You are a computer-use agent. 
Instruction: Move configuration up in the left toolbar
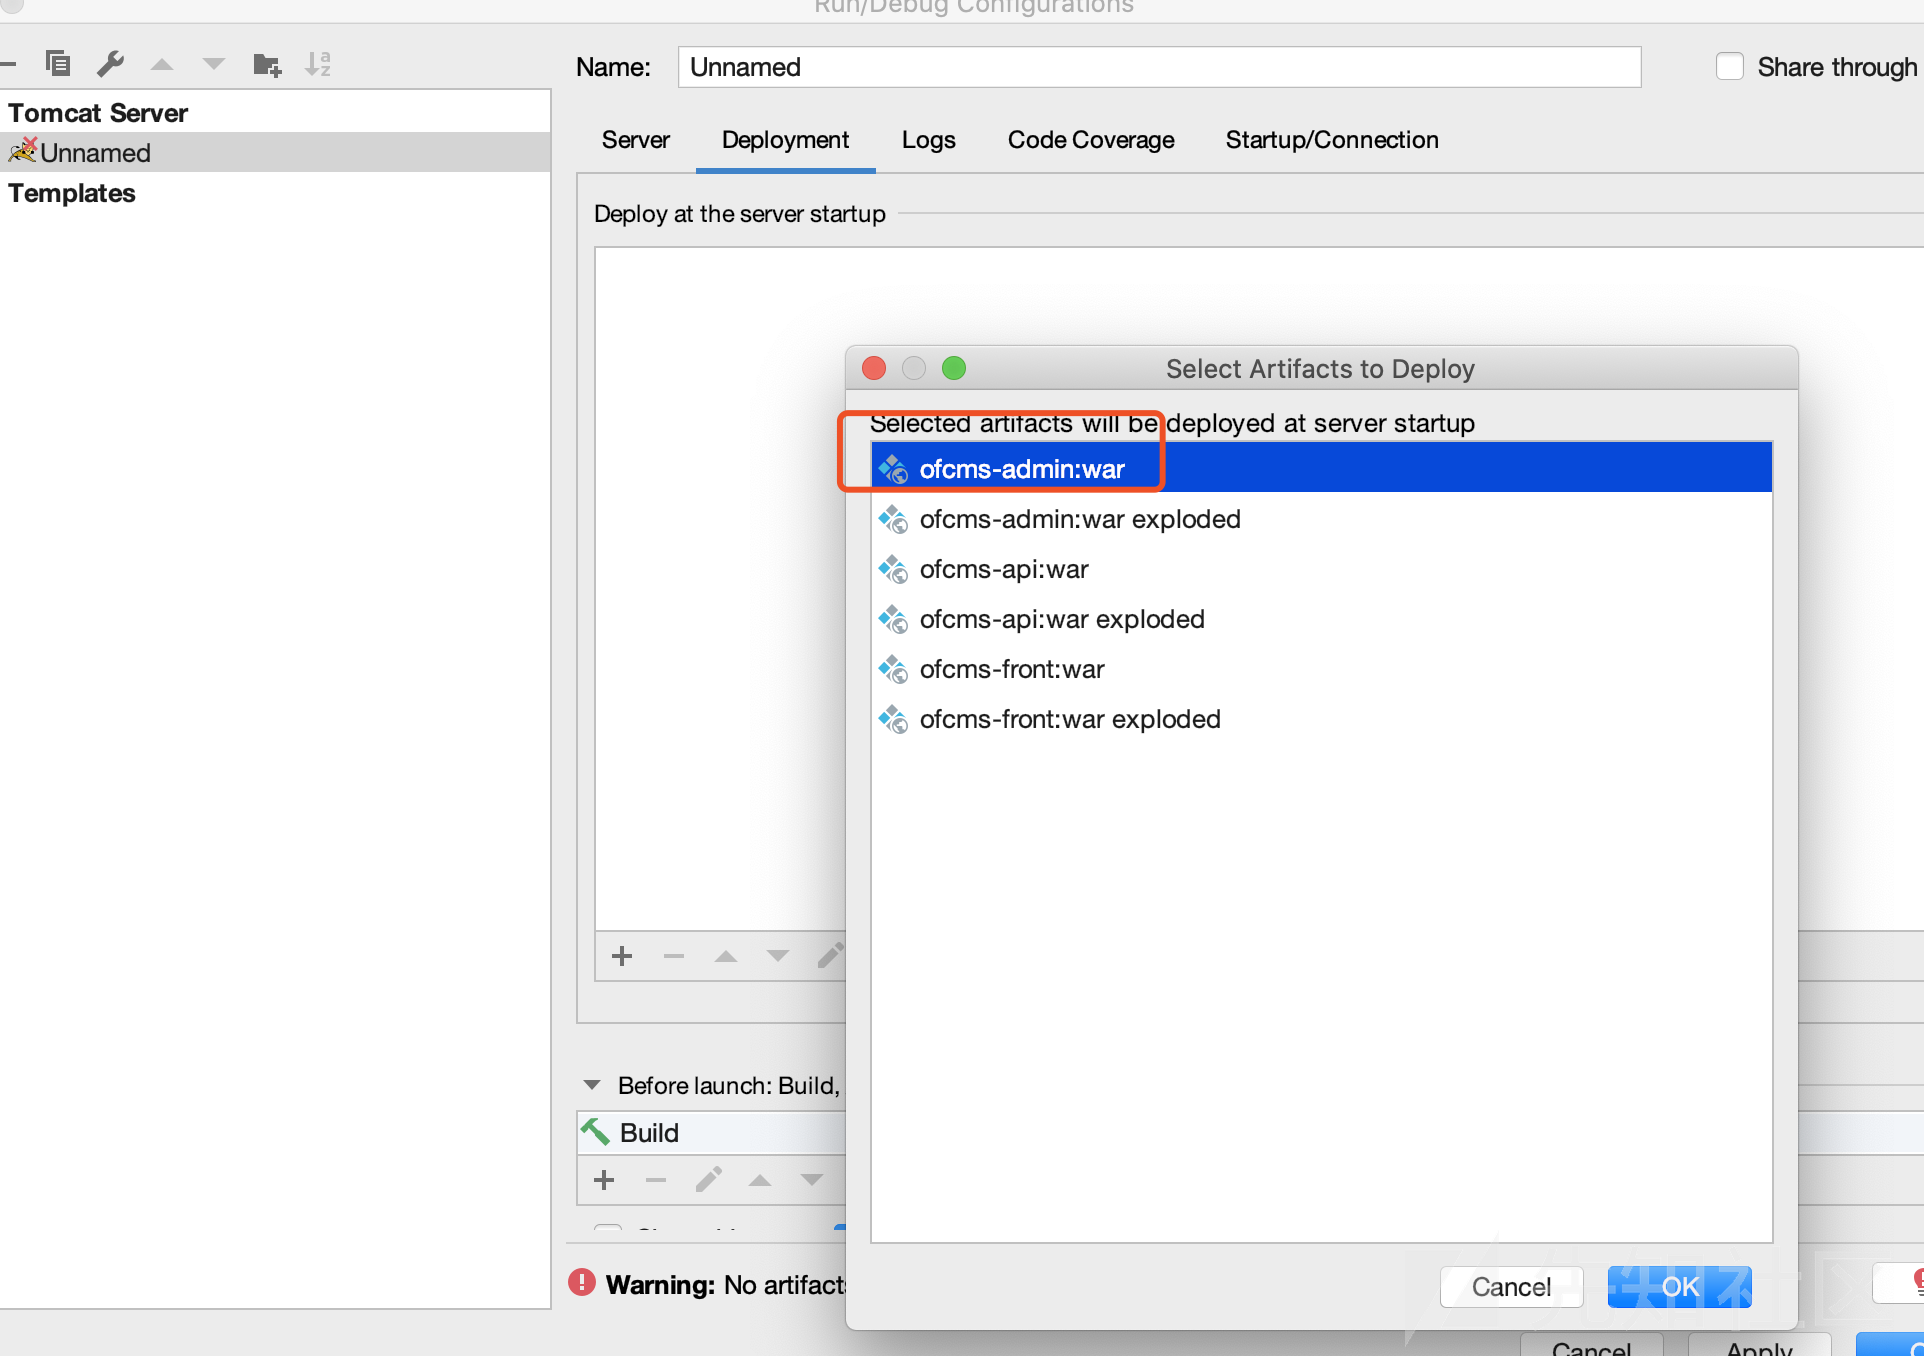tap(162, 65)
